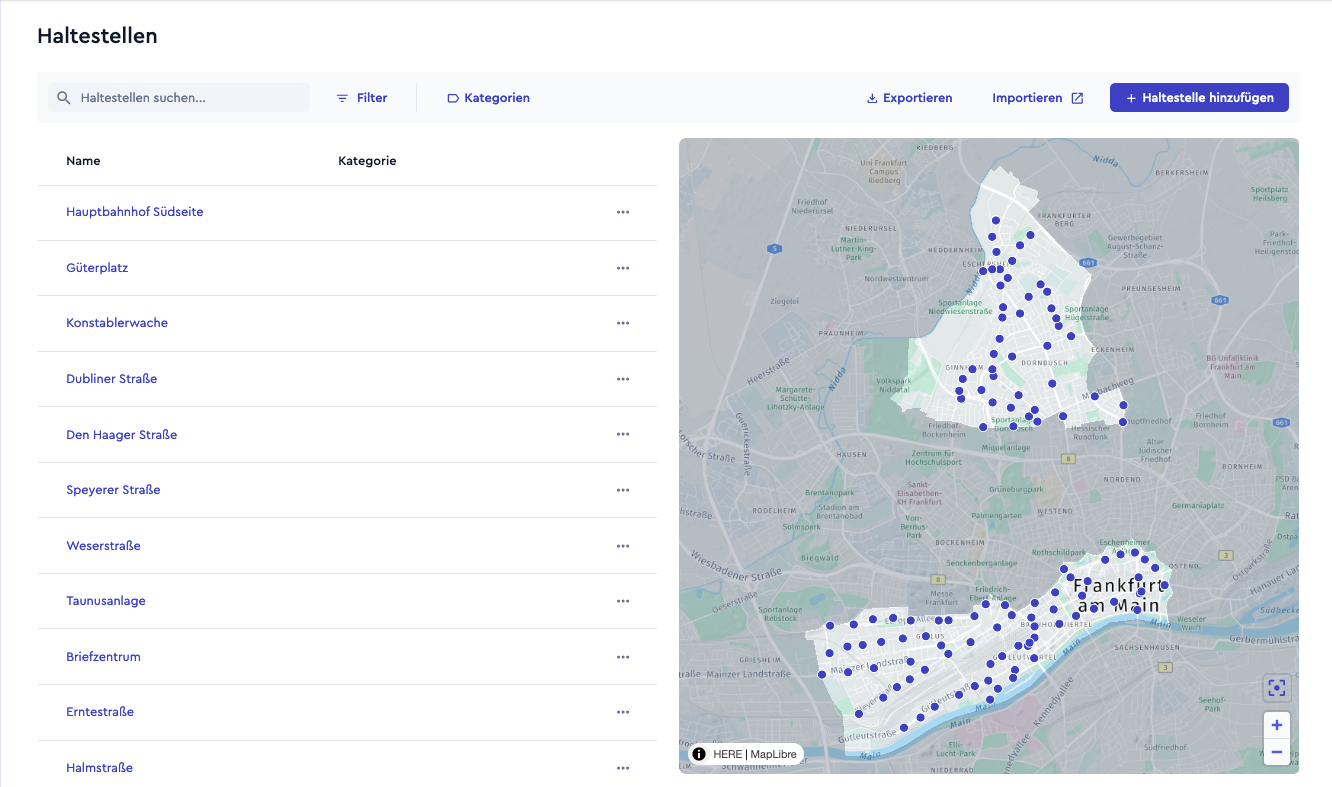Open options menu for Halmstraße row
The image size is (1332, 787).
click(623, 768)
